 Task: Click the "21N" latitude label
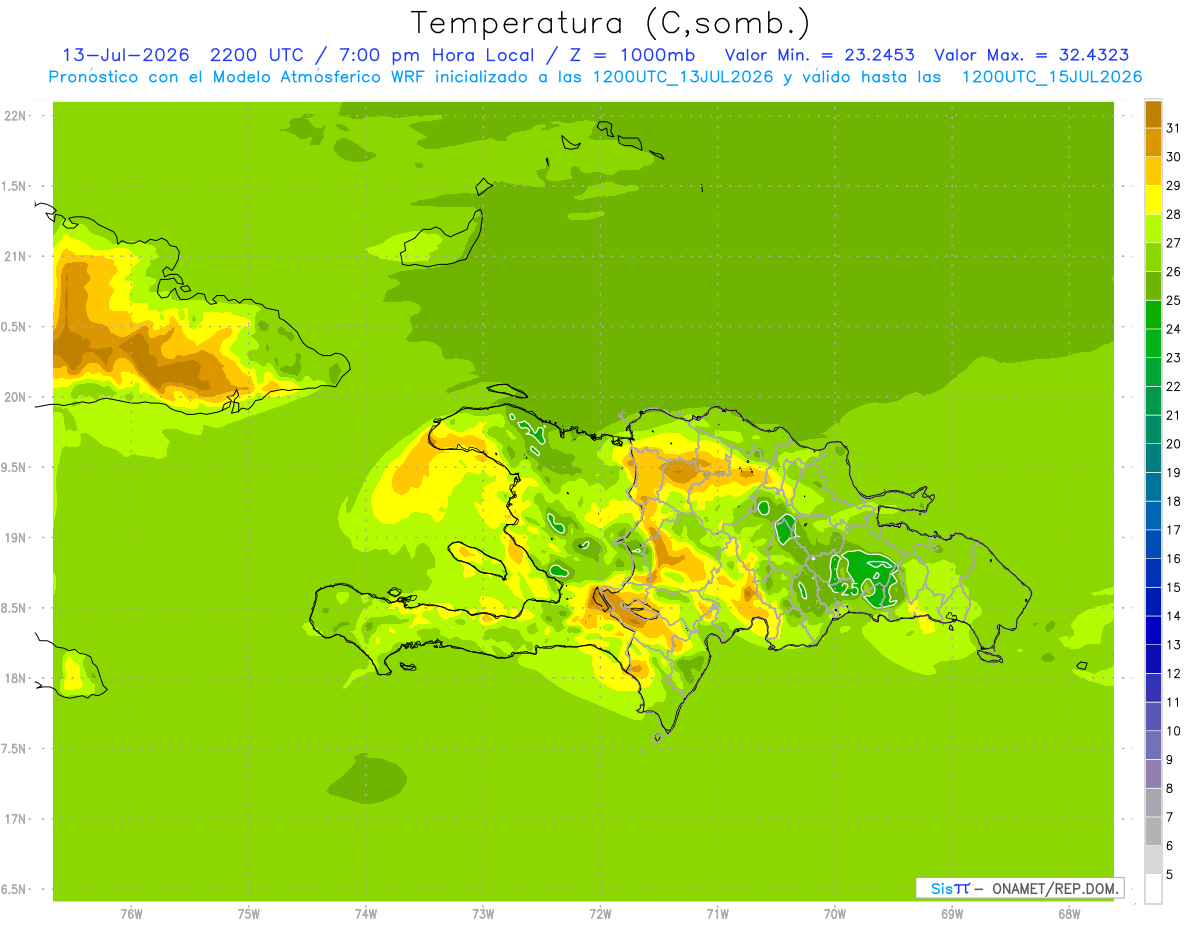click(16, 257)
